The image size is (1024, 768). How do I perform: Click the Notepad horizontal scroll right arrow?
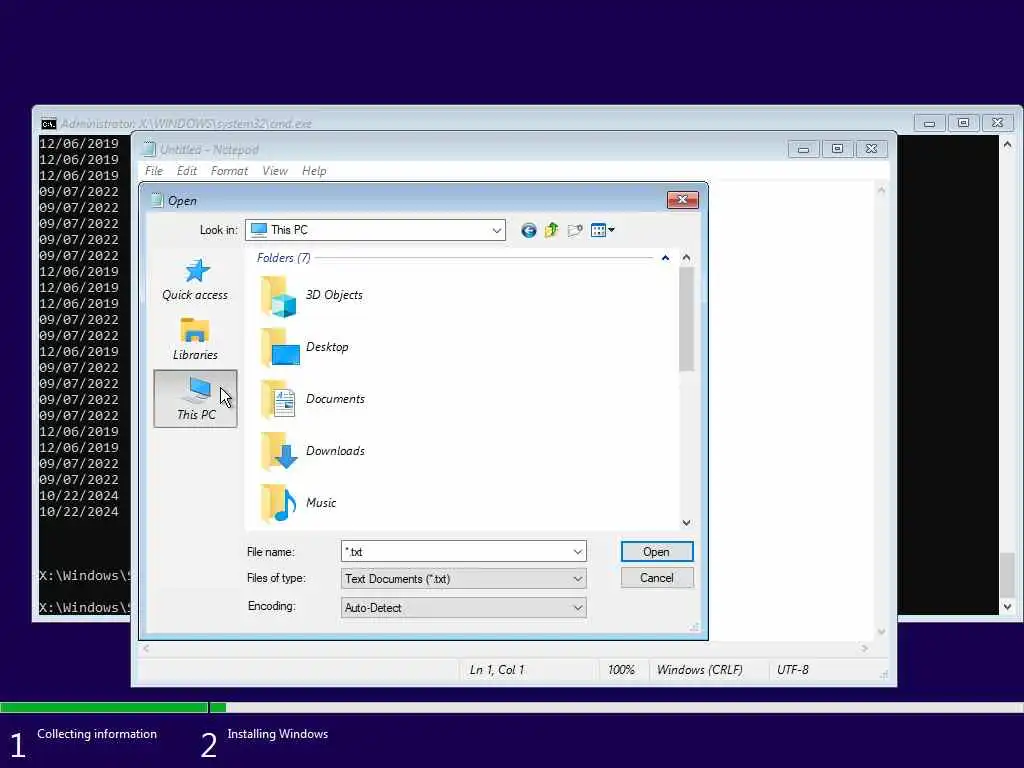point(865,648)
